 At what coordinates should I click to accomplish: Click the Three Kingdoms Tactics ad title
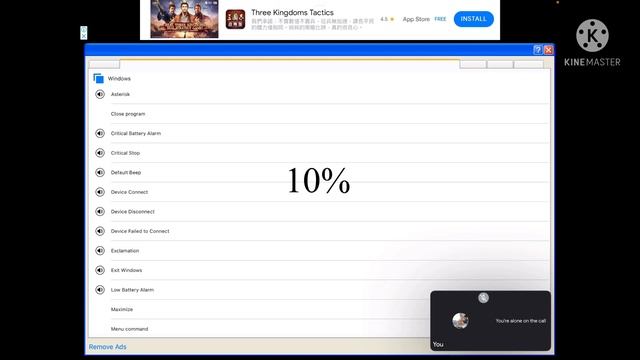[292, 13]
